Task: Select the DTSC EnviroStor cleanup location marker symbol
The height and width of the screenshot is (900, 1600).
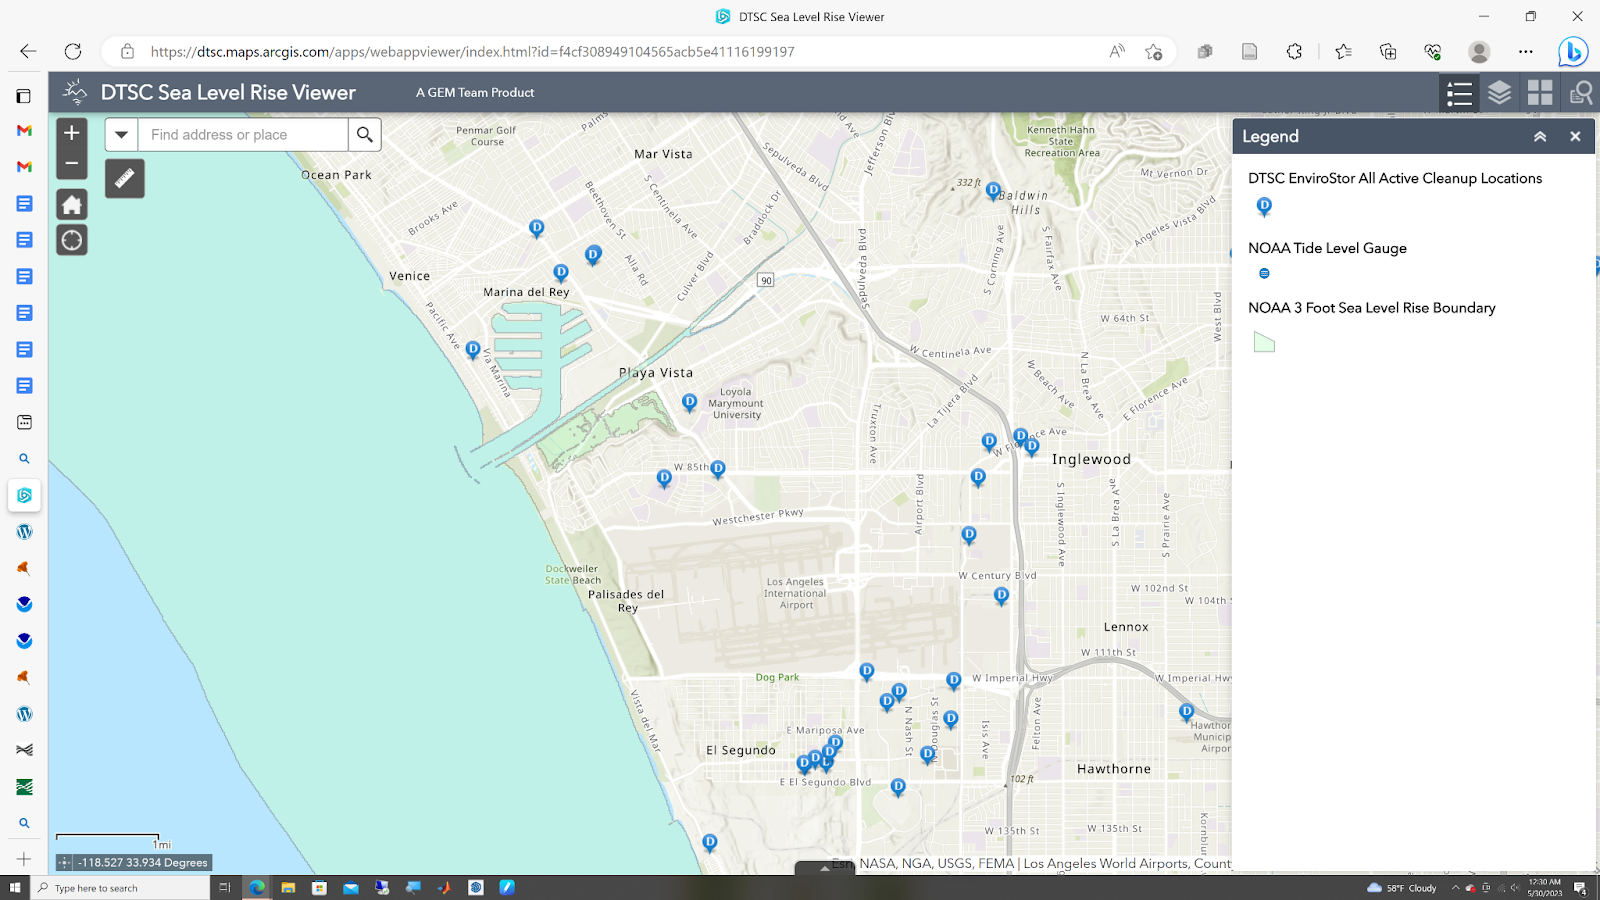Action: tap(1263, 207)
